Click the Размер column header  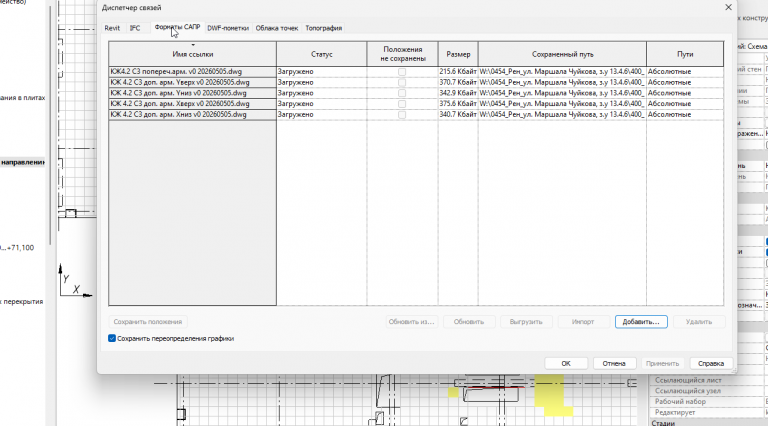[458, 54]
